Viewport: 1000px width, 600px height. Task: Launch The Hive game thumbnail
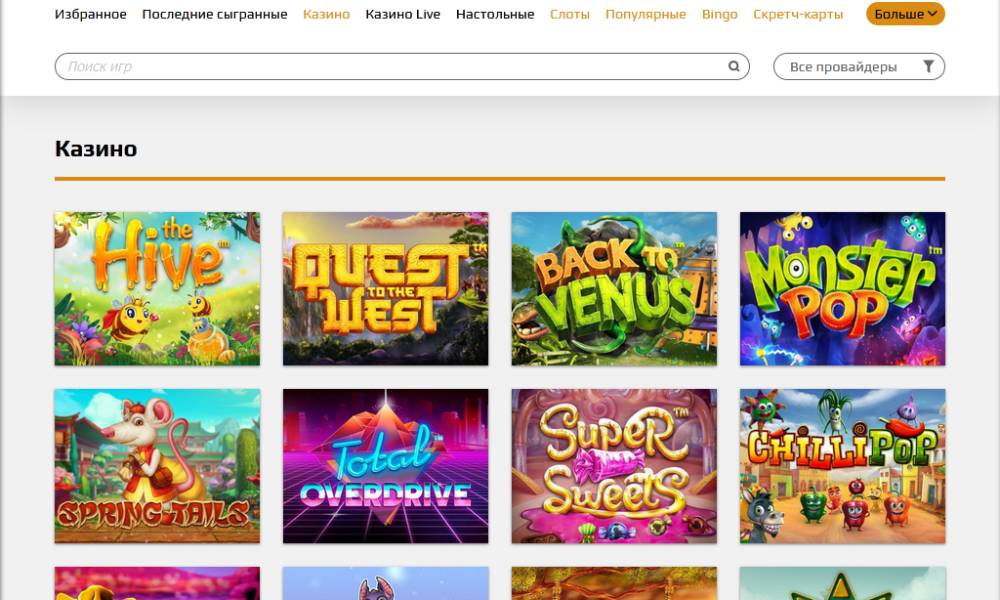(158, 289)
